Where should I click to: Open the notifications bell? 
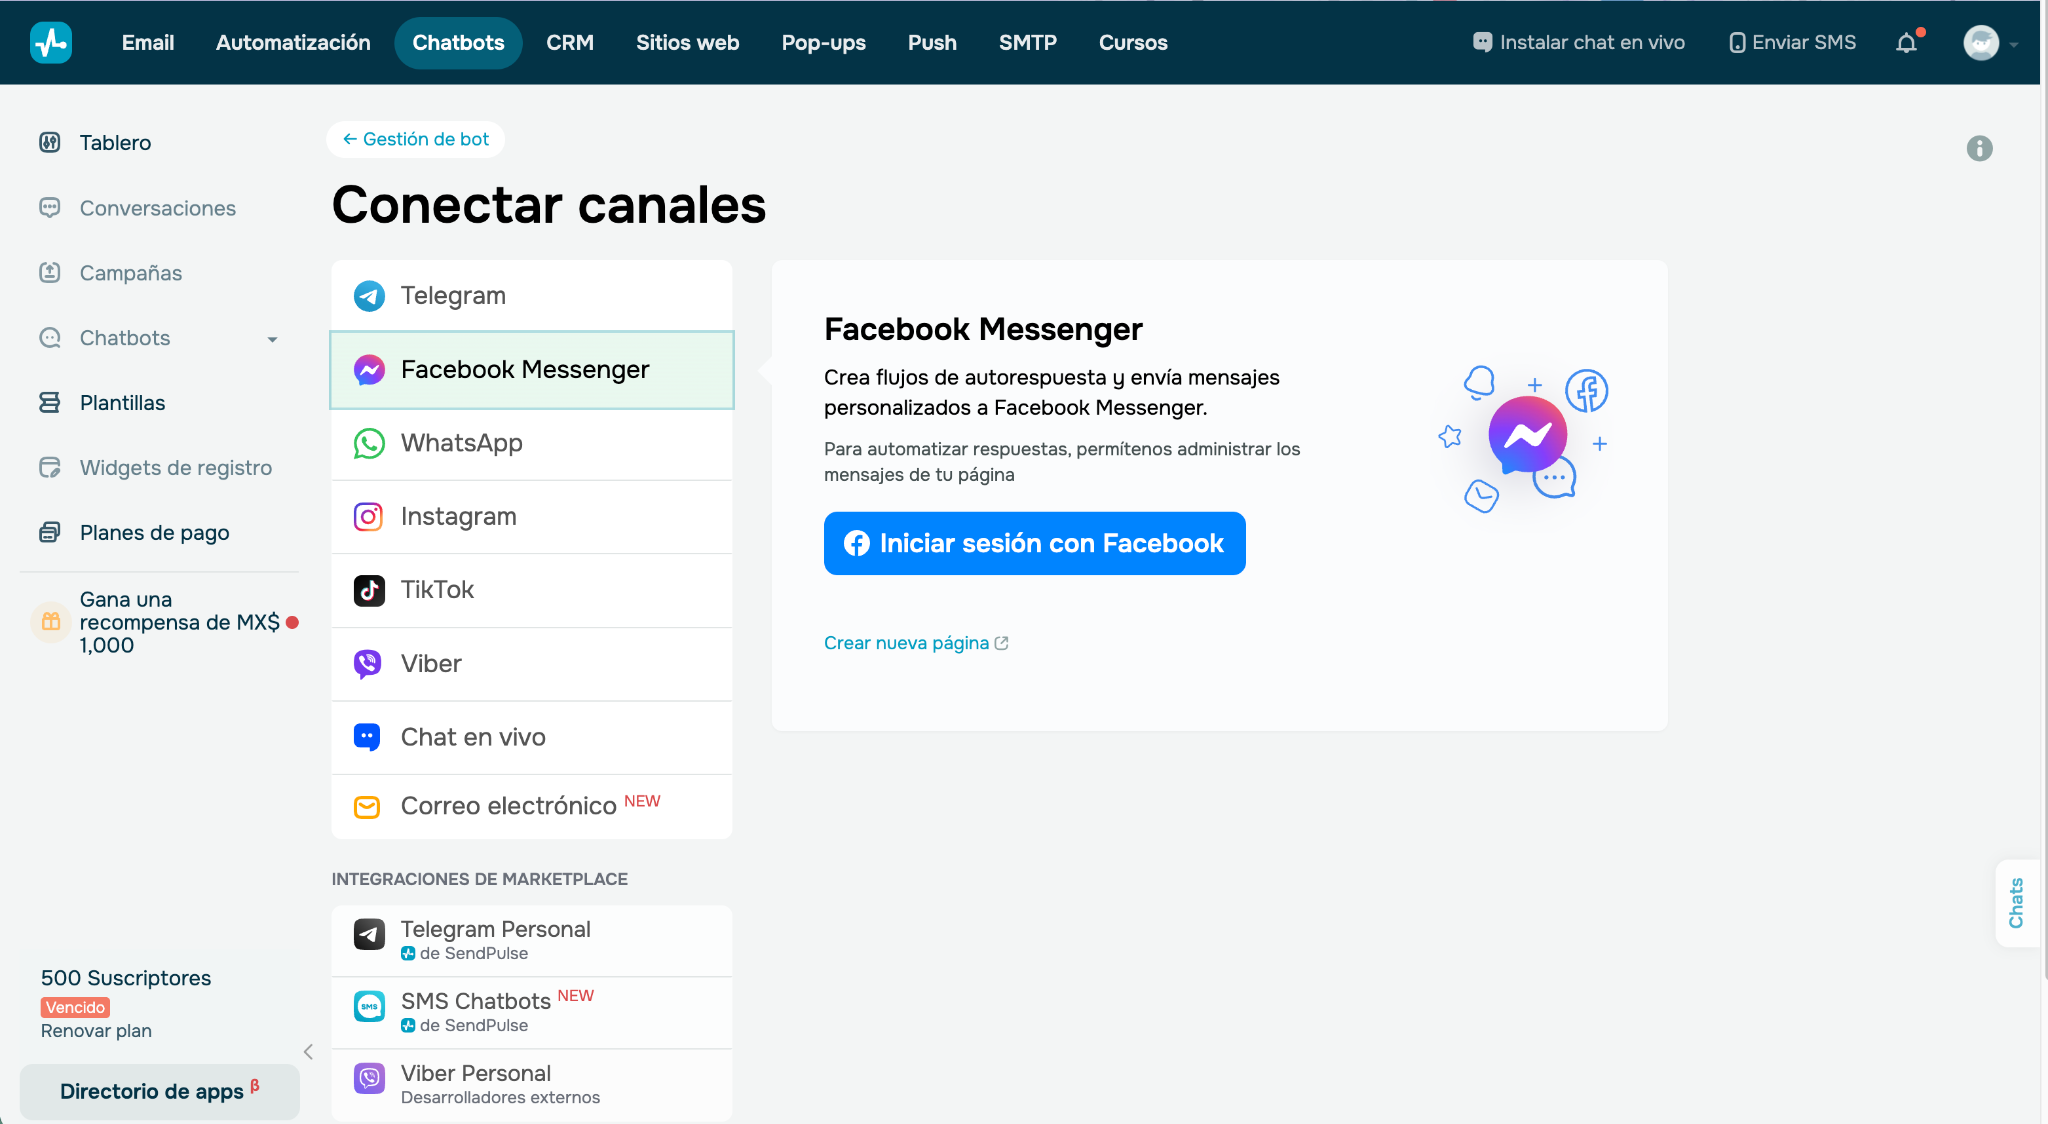1907,42
